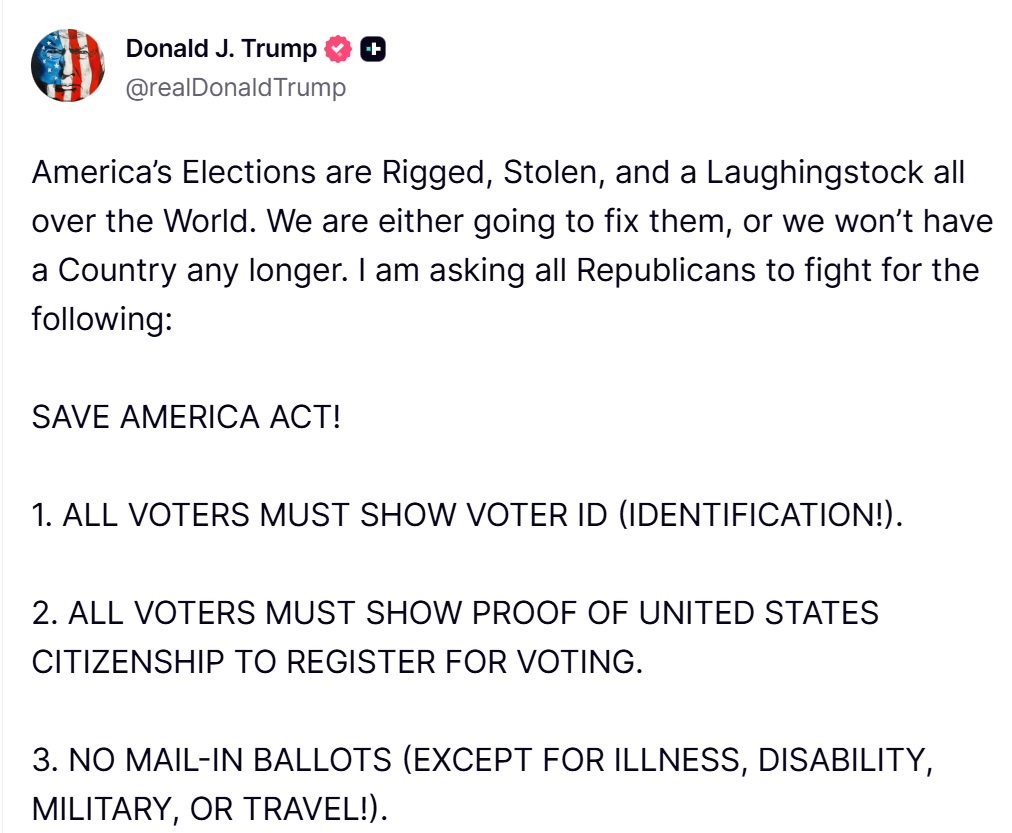Click the black plus badge icon
Screen dimensions: 1012x833
click(373, 48)
